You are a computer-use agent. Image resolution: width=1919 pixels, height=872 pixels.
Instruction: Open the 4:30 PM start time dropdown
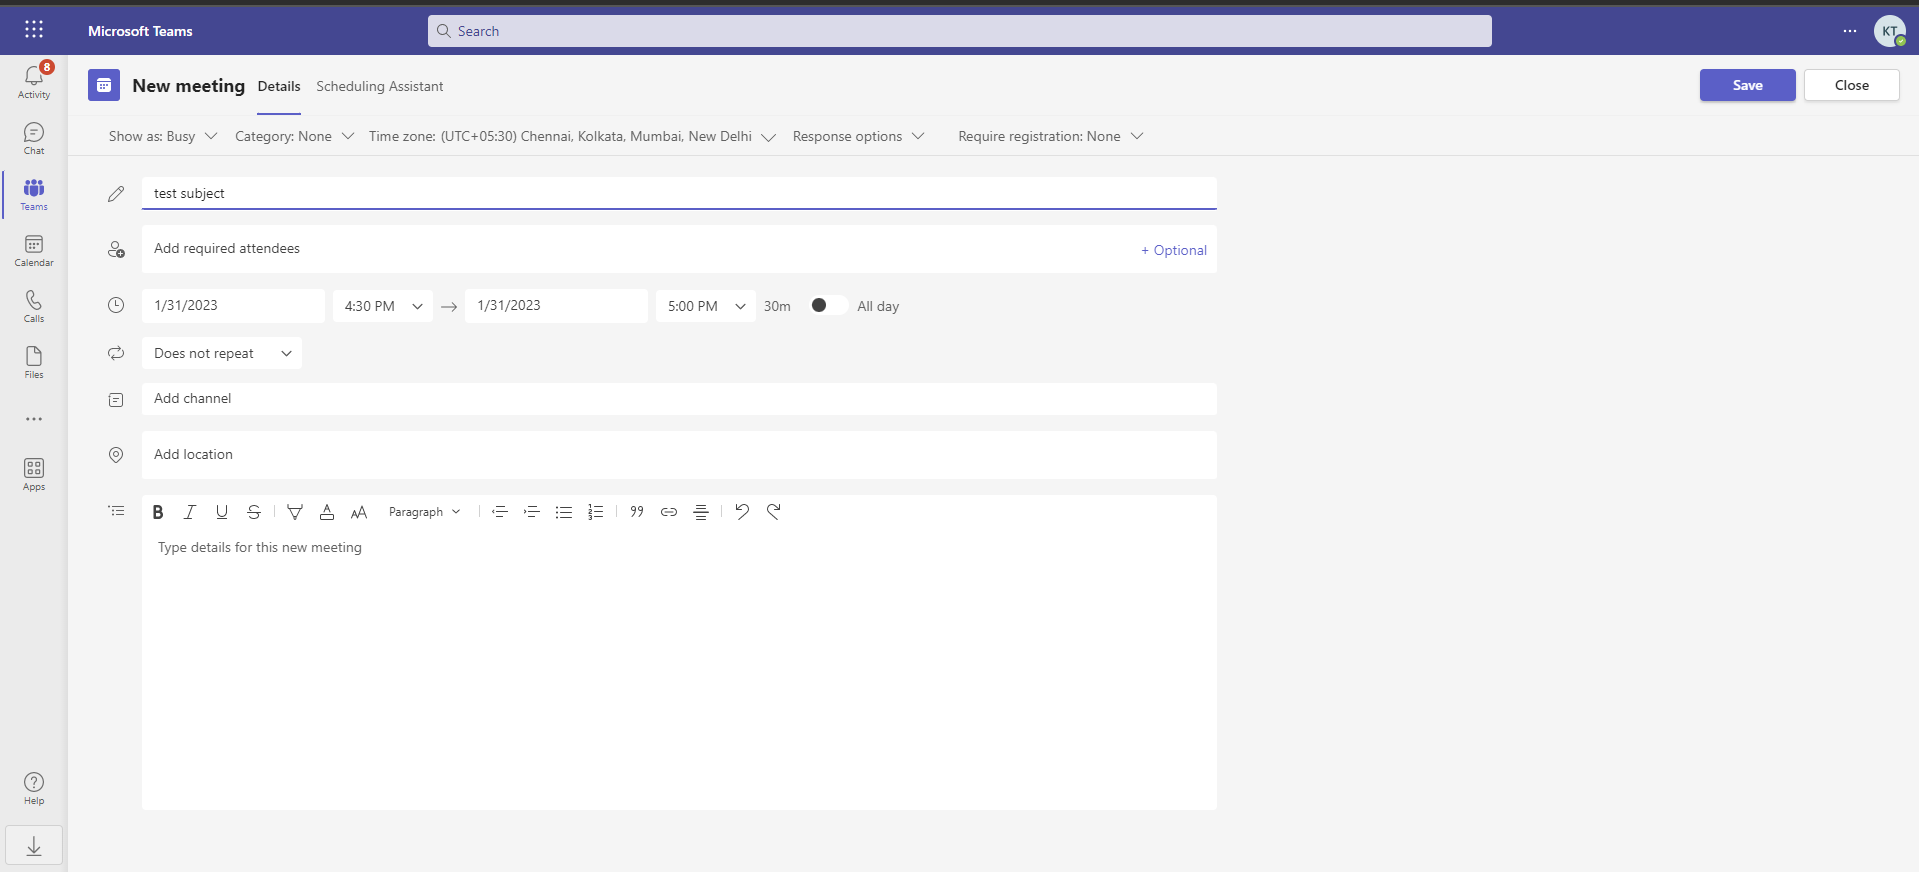point(383,306)
